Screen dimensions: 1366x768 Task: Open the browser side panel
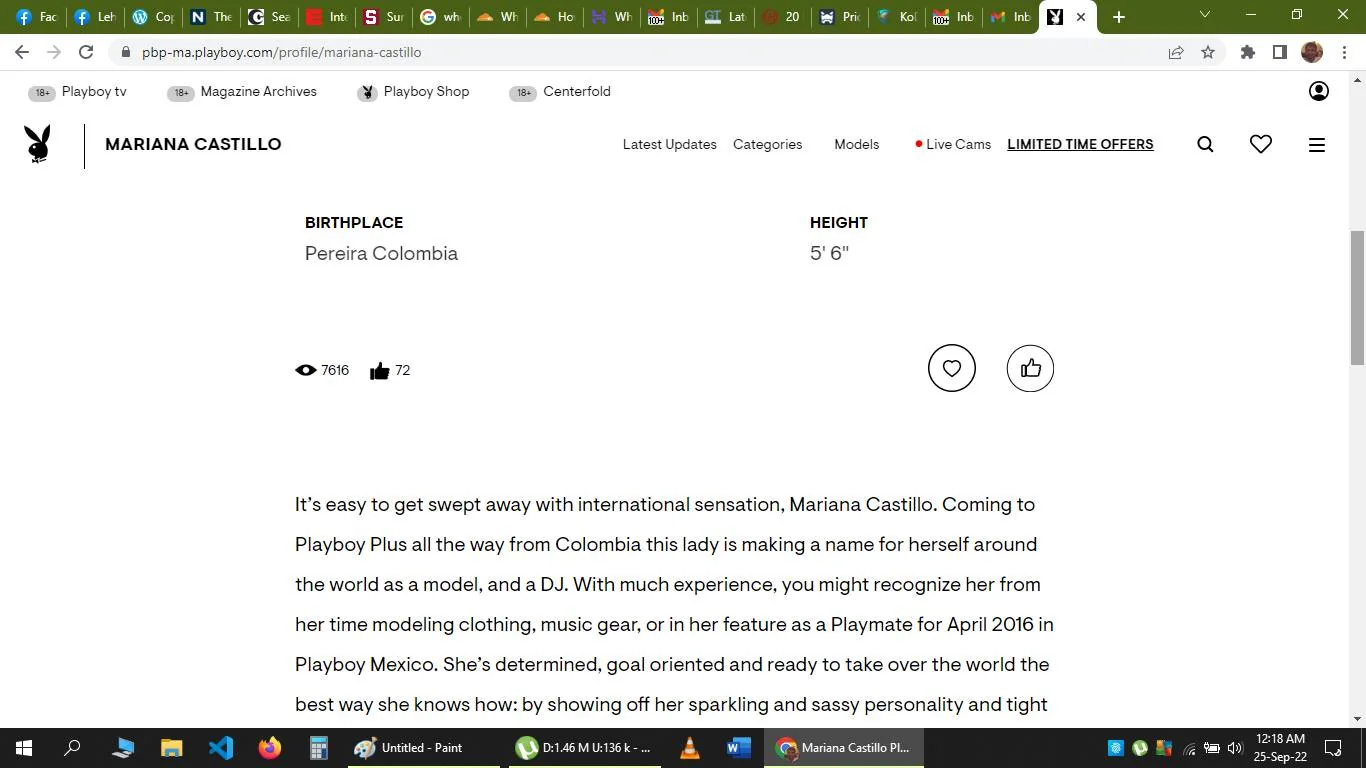point(1279,52)
